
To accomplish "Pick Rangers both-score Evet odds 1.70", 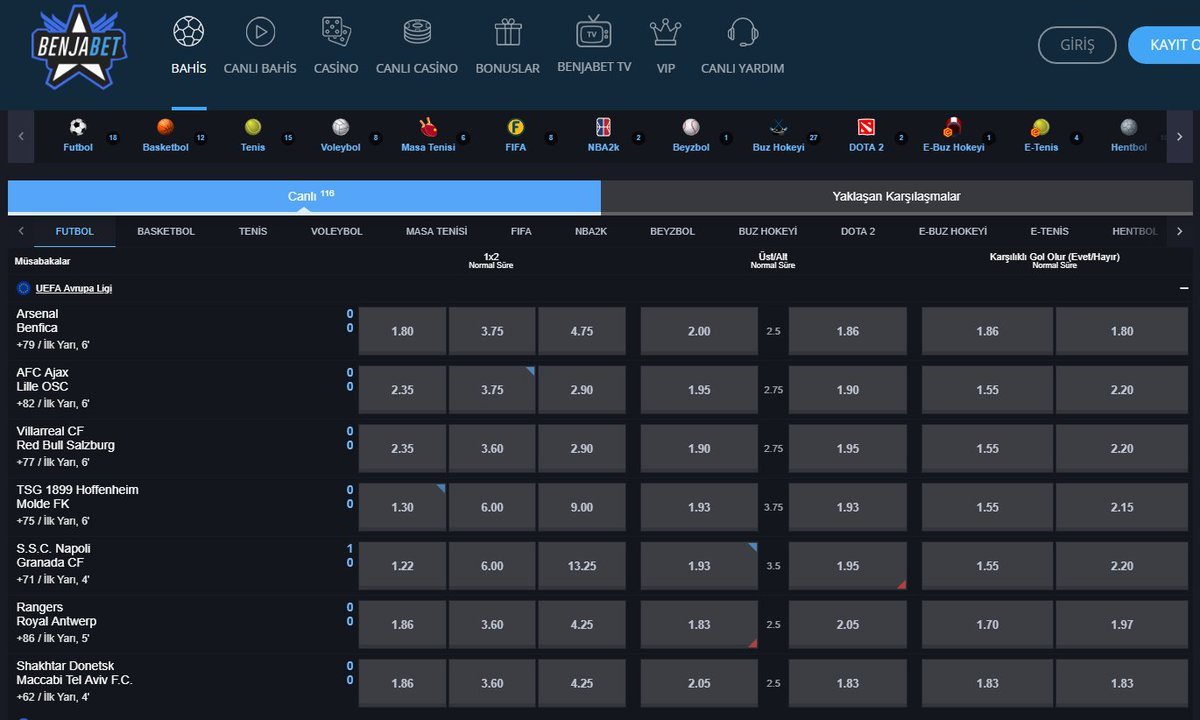I will tap(987, 624).
